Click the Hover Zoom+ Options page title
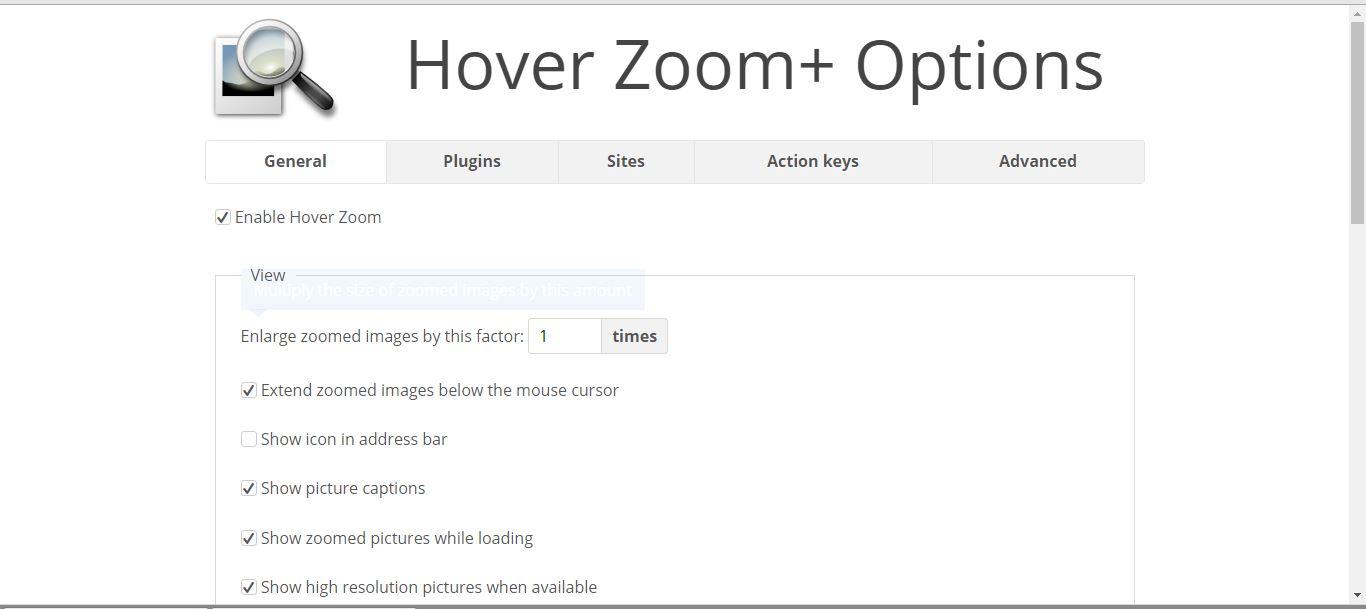This screenshot has width=1366, height=609. pos(755,66)
